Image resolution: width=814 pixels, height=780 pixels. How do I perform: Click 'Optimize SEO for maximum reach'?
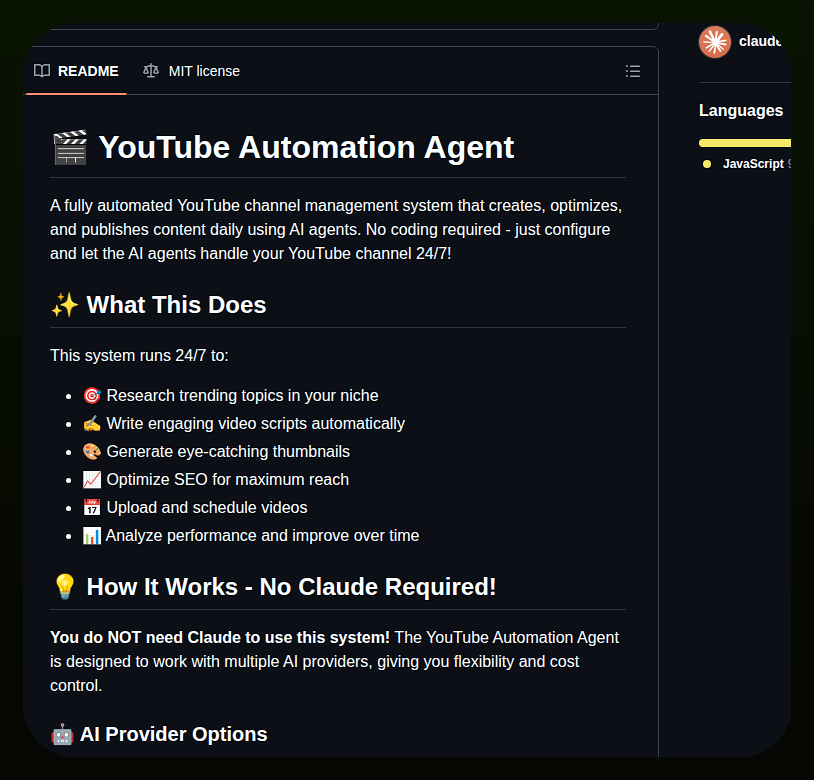227,480
